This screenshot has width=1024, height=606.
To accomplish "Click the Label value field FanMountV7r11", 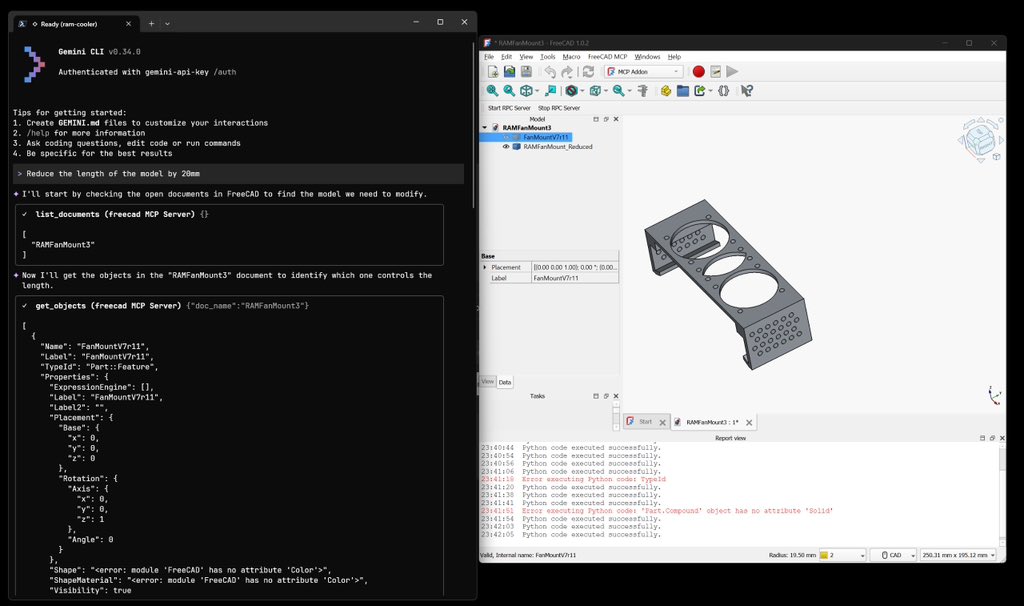I will pyautogui.click(x=575, y=278).
